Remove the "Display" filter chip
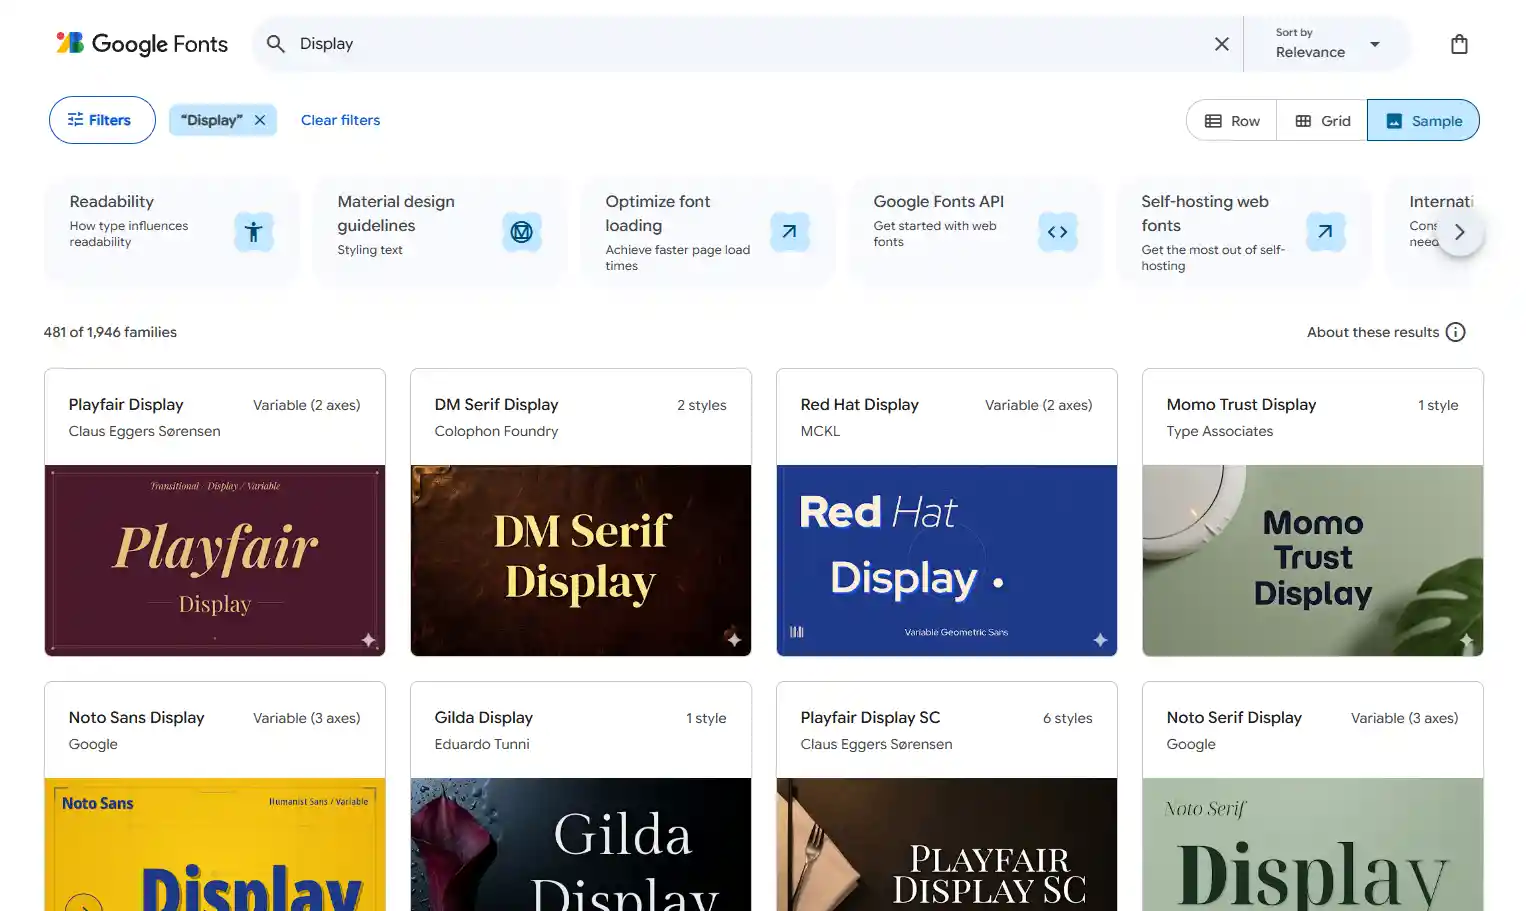This screenshot has width=1526, height=911. [x=260, y=120]
